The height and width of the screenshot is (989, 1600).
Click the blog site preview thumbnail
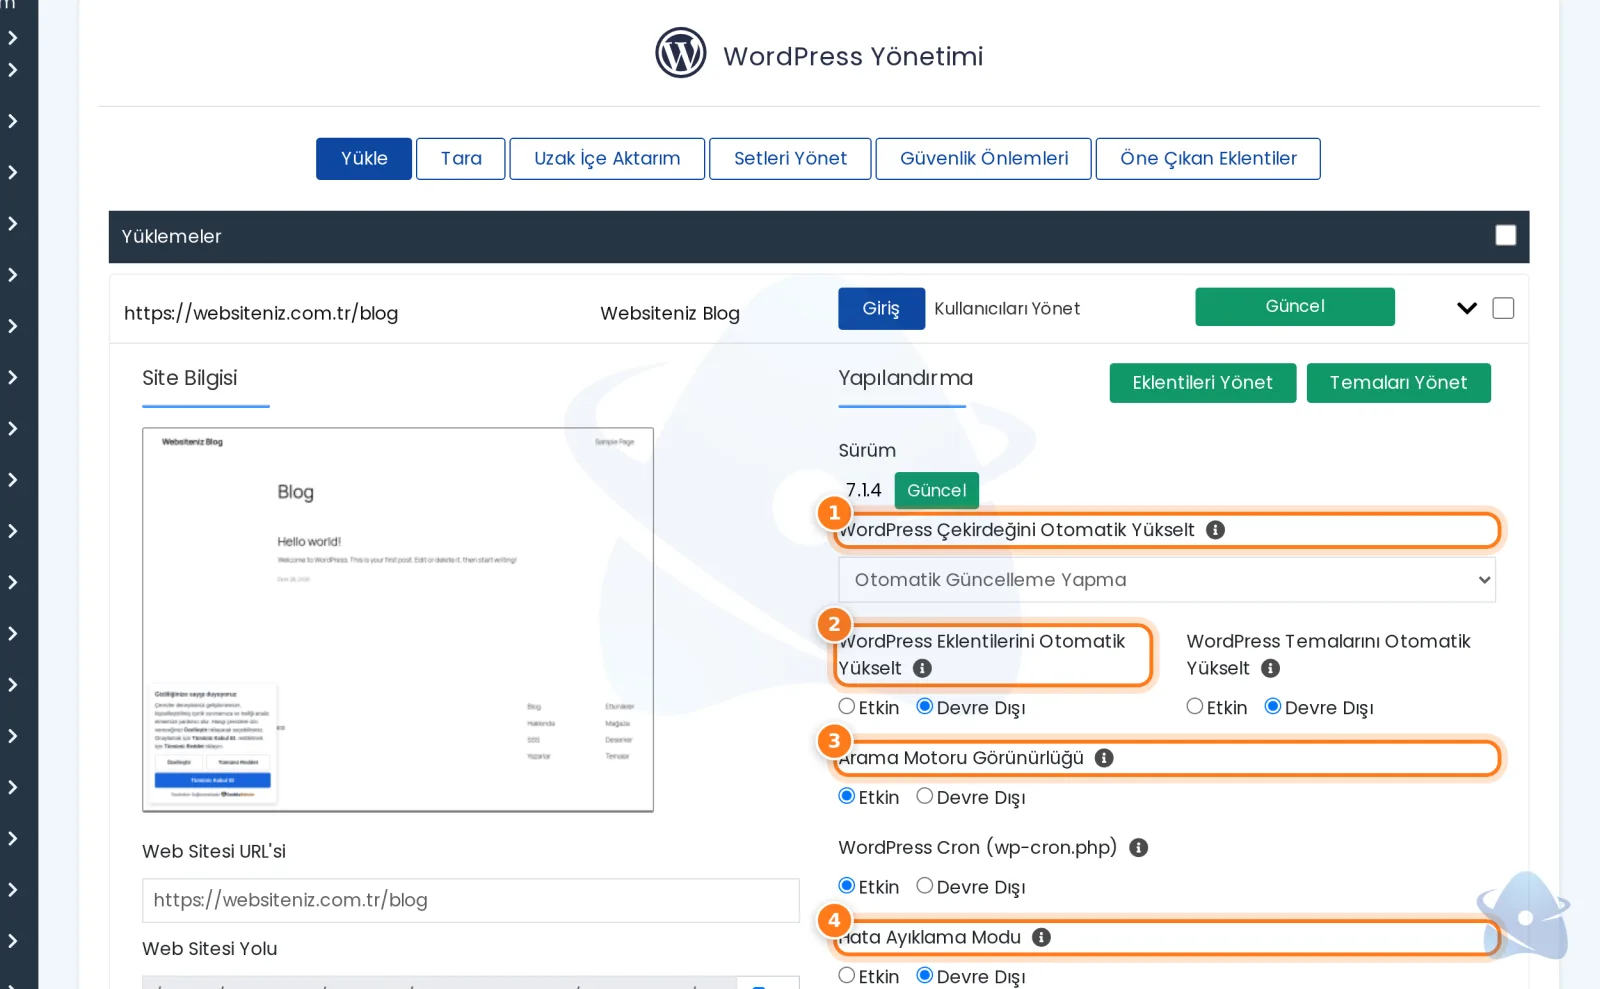[398, 620]
